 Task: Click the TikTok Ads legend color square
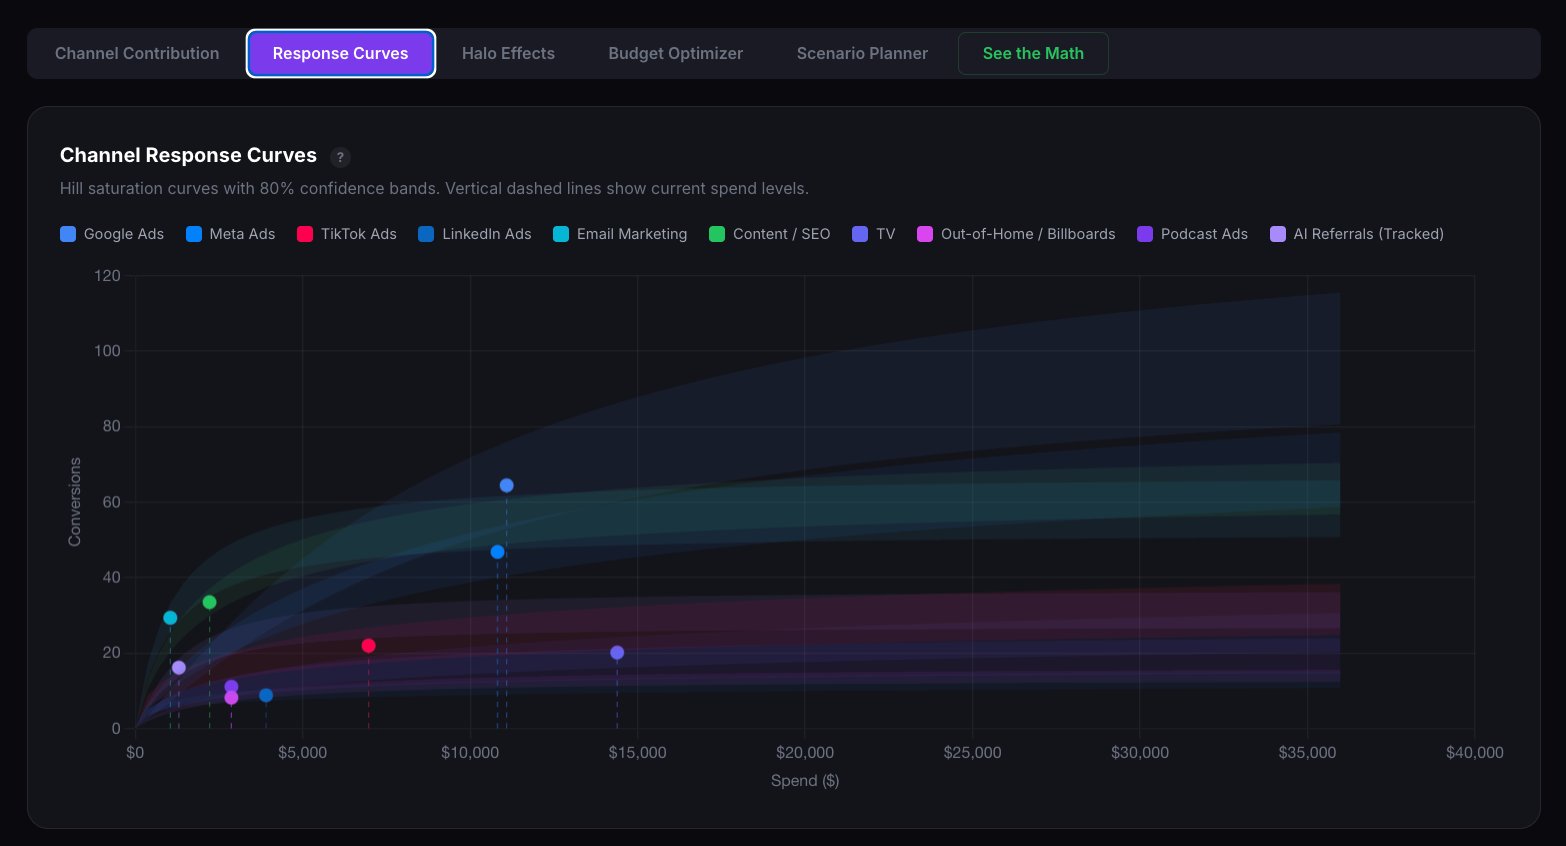click(305, 234)
